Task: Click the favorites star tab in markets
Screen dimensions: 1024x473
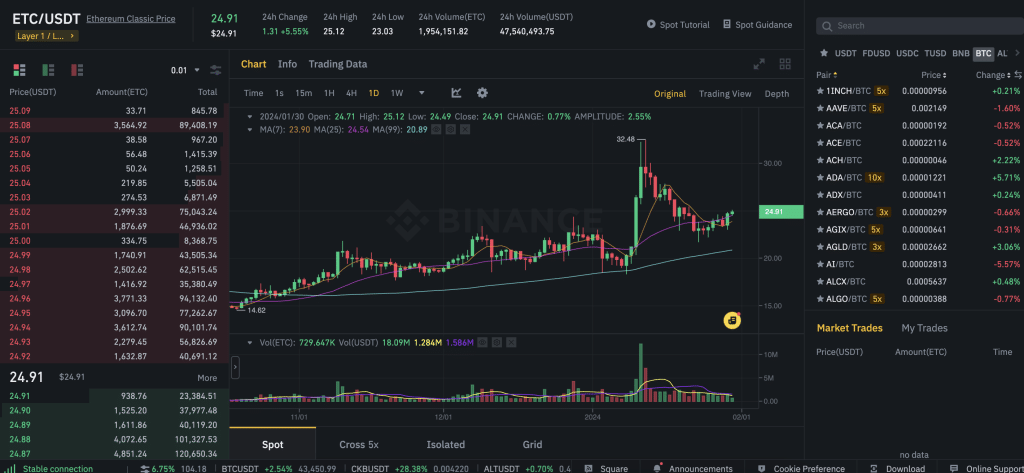Action: tap(824, 53)
